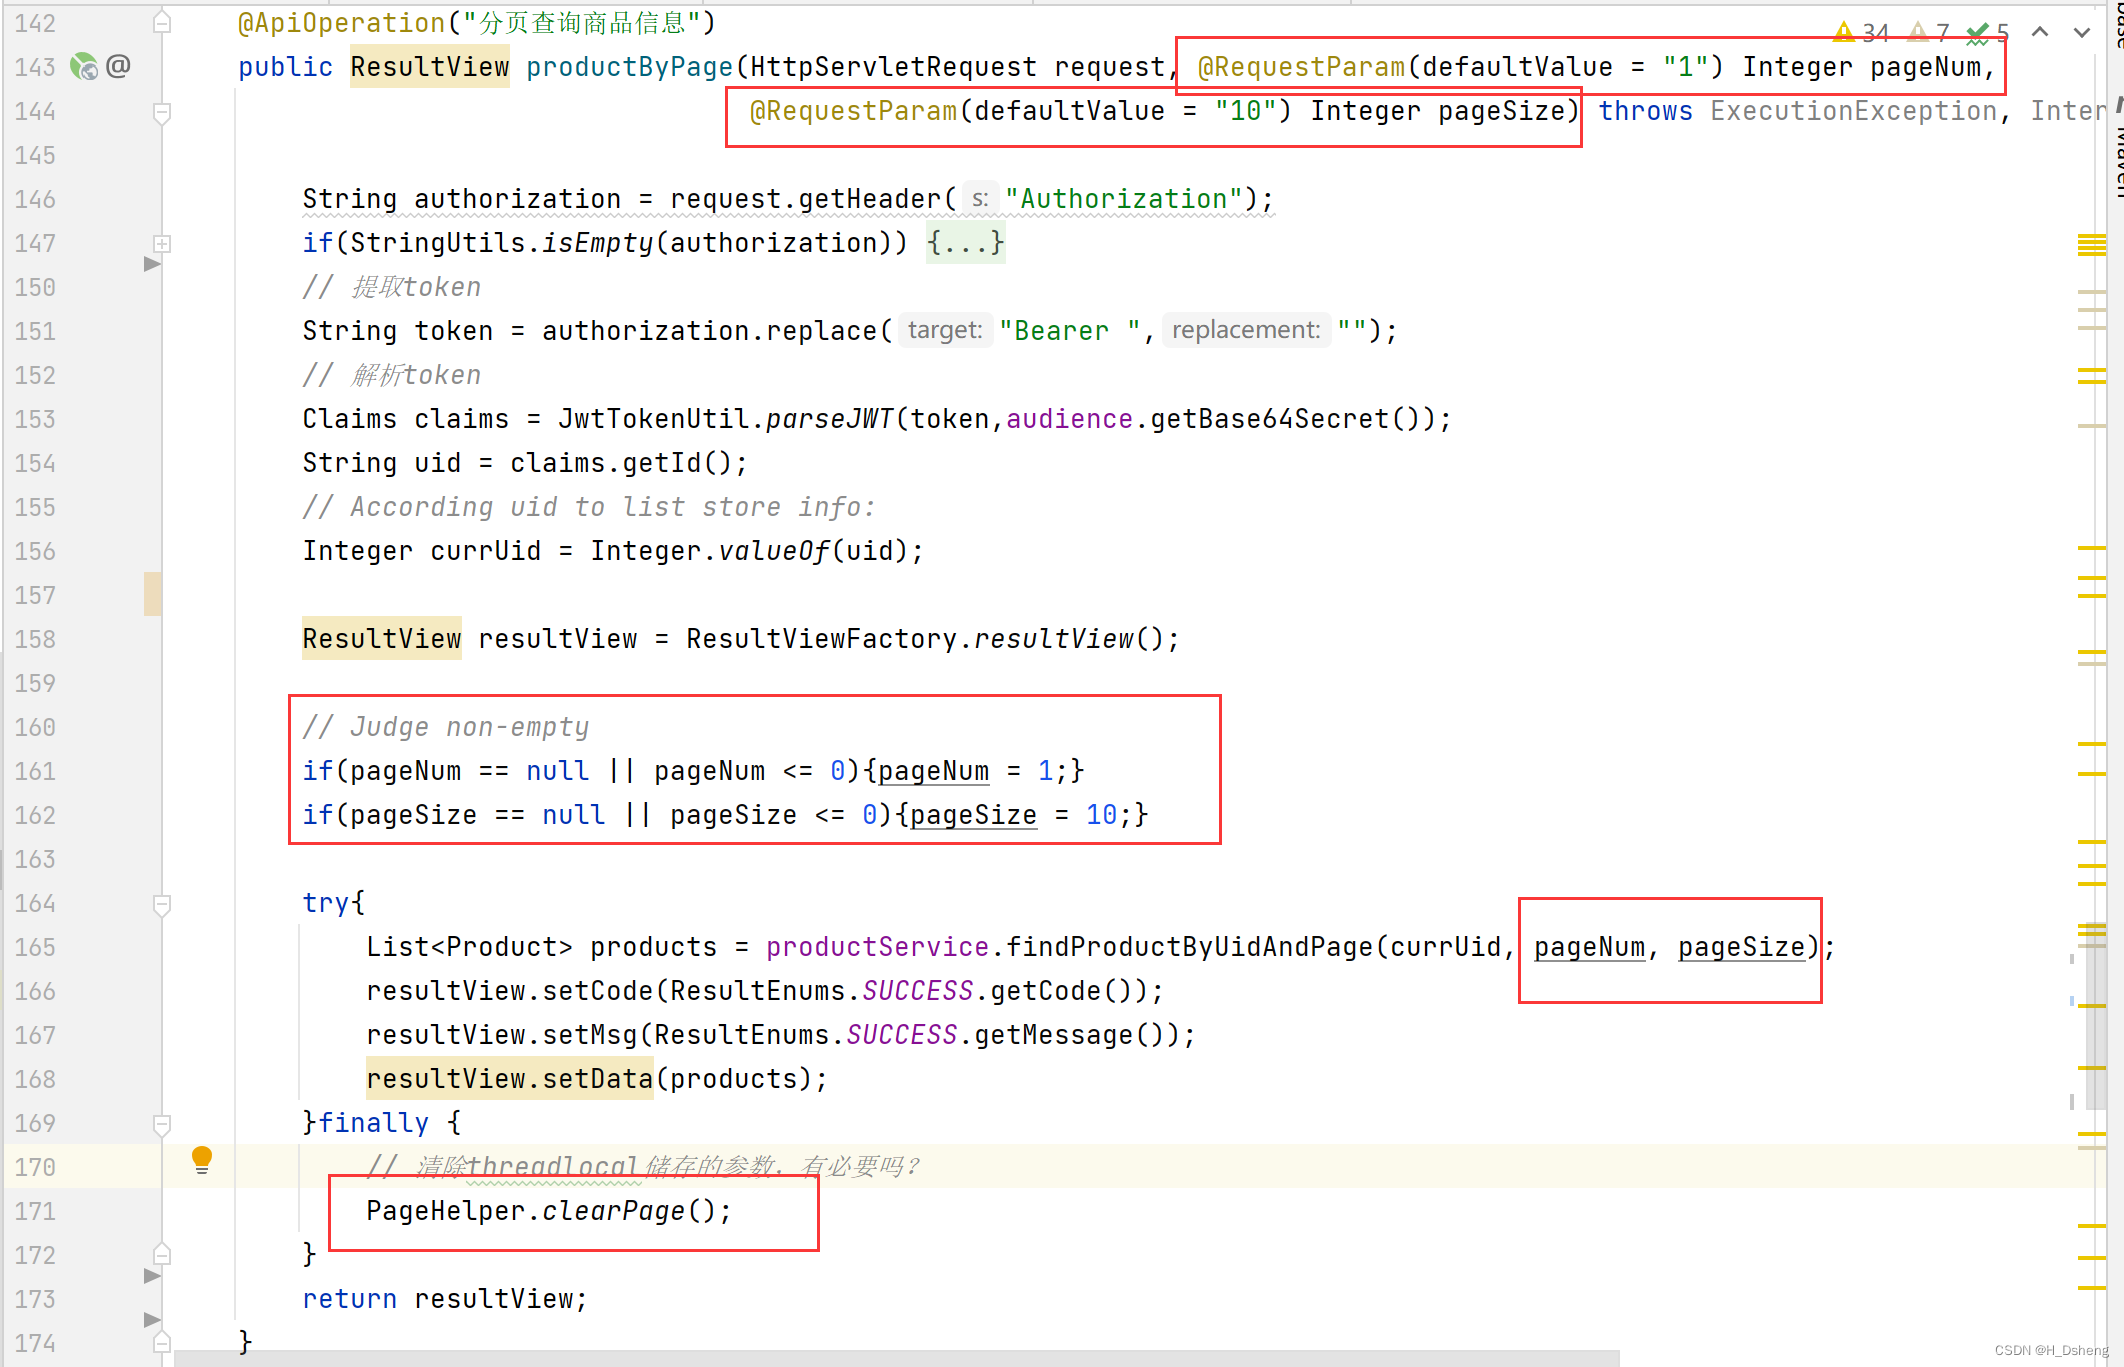Click the "Authorization" string literal

[x=1124, y=199]
